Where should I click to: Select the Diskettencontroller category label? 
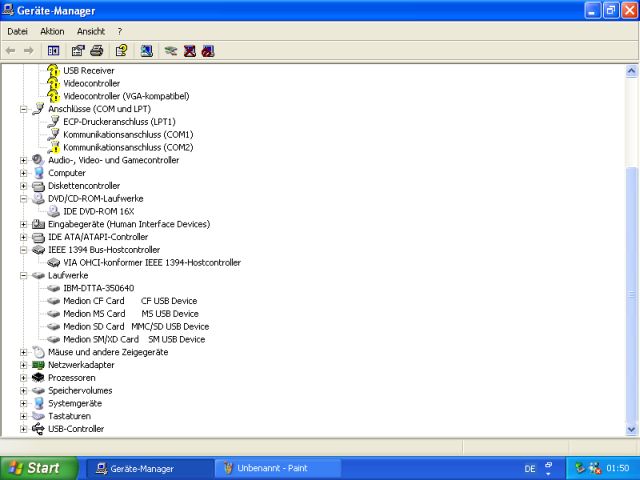coord(84,186)
